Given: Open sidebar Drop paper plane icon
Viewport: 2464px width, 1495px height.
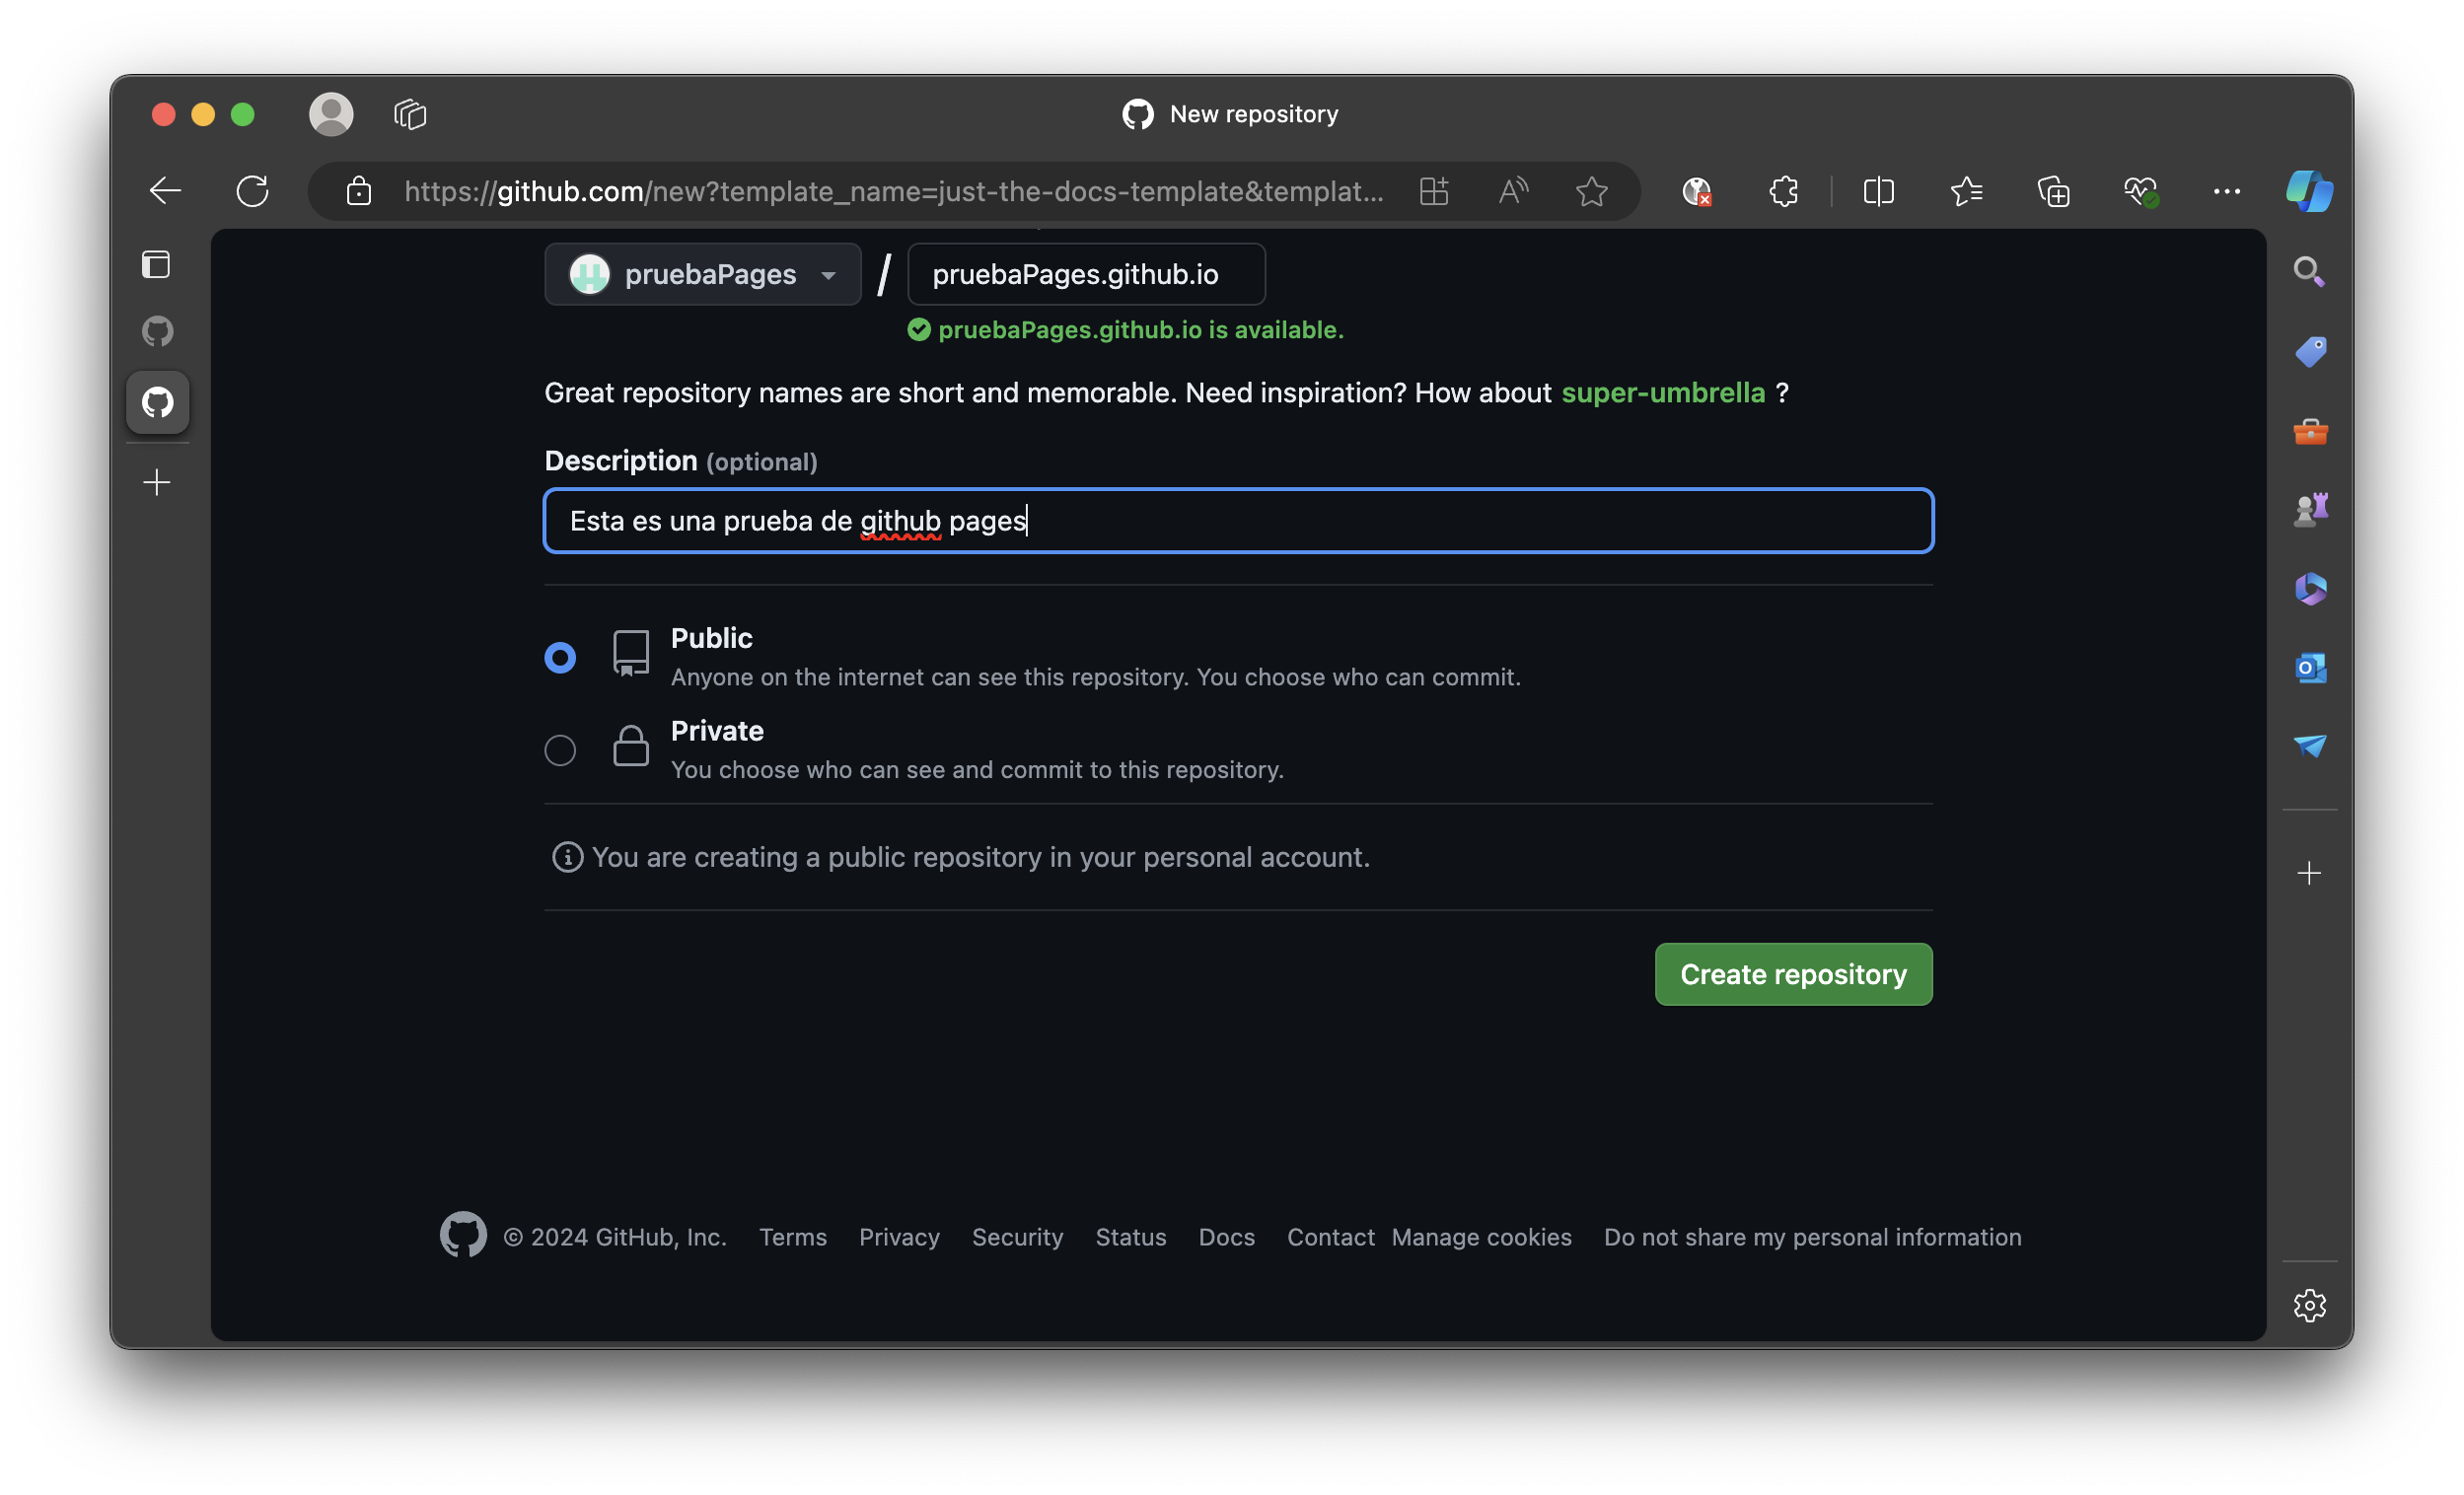Looking at the screenshot, I should pos(2310,745).
